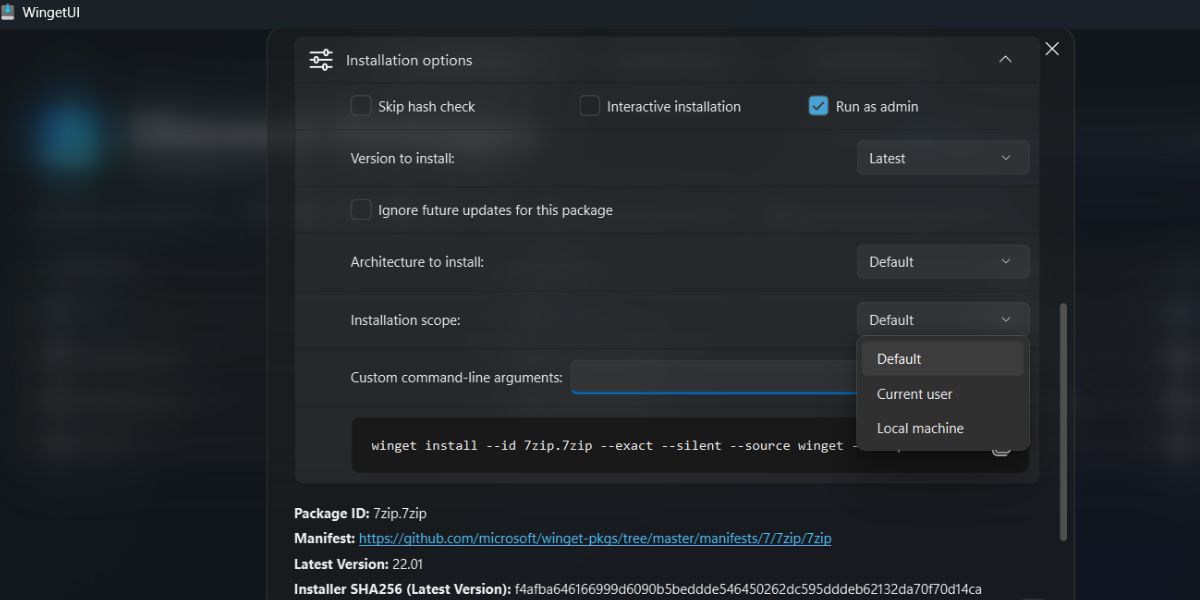The width and height of the screenshot is (1200, 600).
Task: Click the Latest Version 22.01 text
Action: [408, 564]
